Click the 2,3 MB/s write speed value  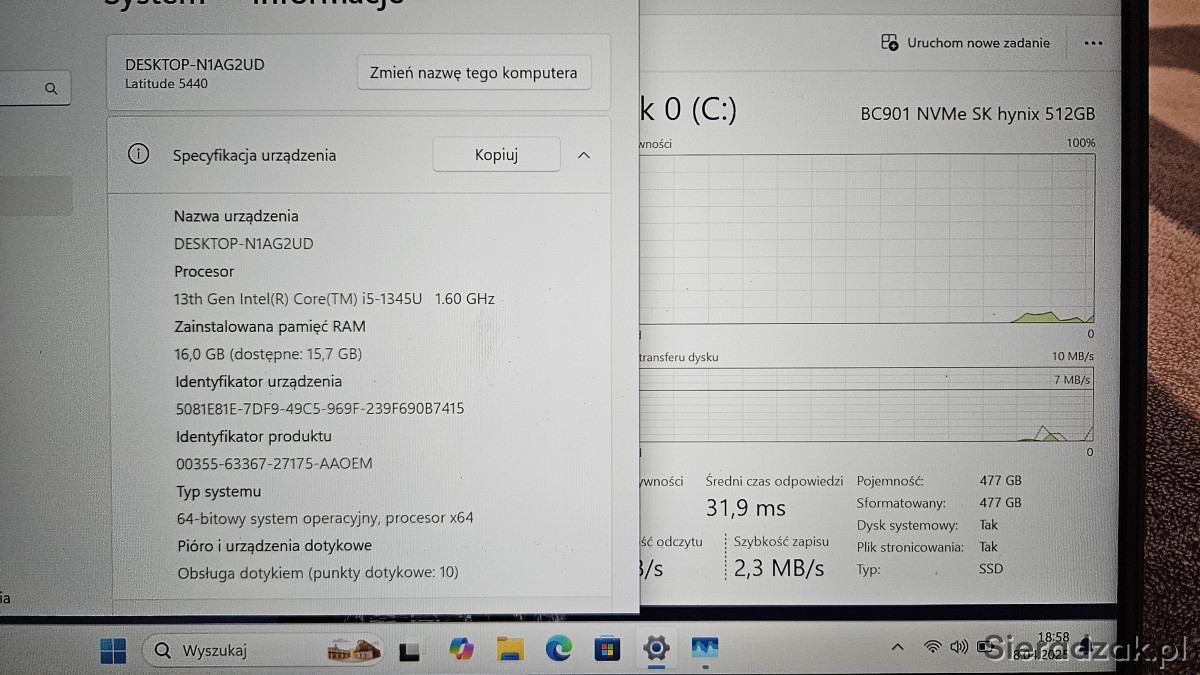tap(779, 568)
